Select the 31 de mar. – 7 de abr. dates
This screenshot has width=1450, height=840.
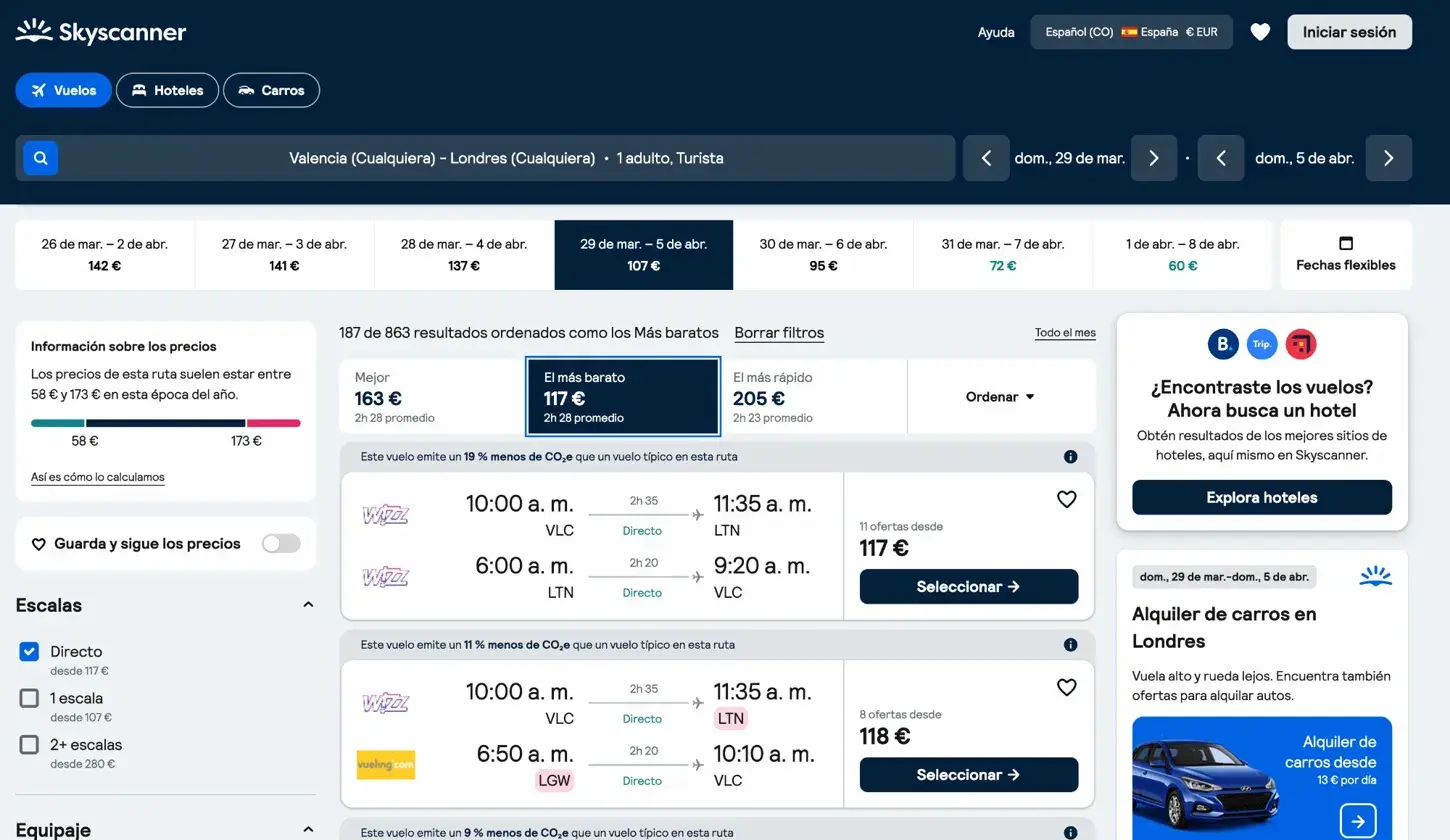(1002, 254)
